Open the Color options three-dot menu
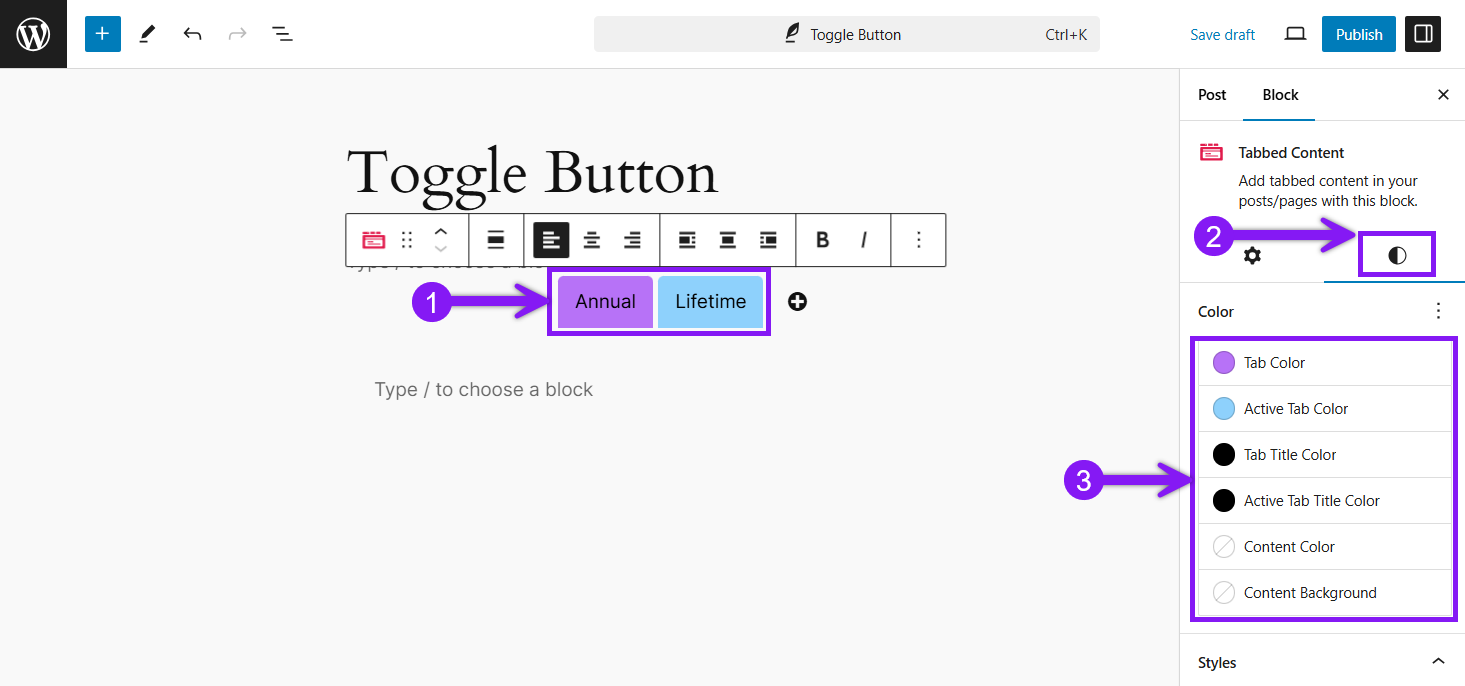 pos(1438,311)
